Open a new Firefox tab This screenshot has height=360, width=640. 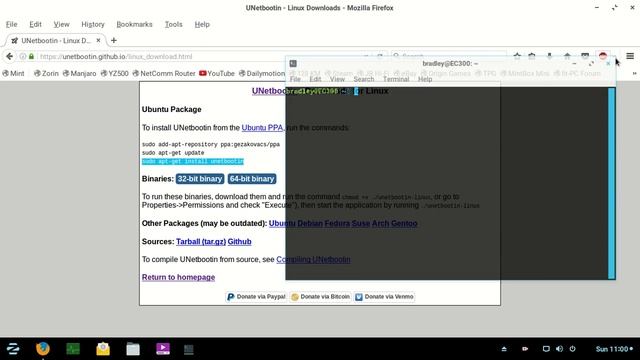114,40
